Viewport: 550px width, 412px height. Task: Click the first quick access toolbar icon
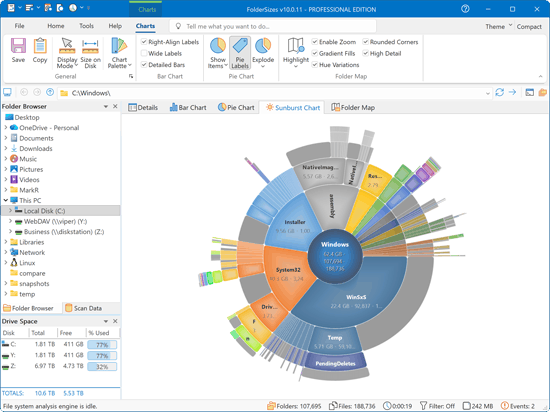pyautogui.click(x=11, y=8)
